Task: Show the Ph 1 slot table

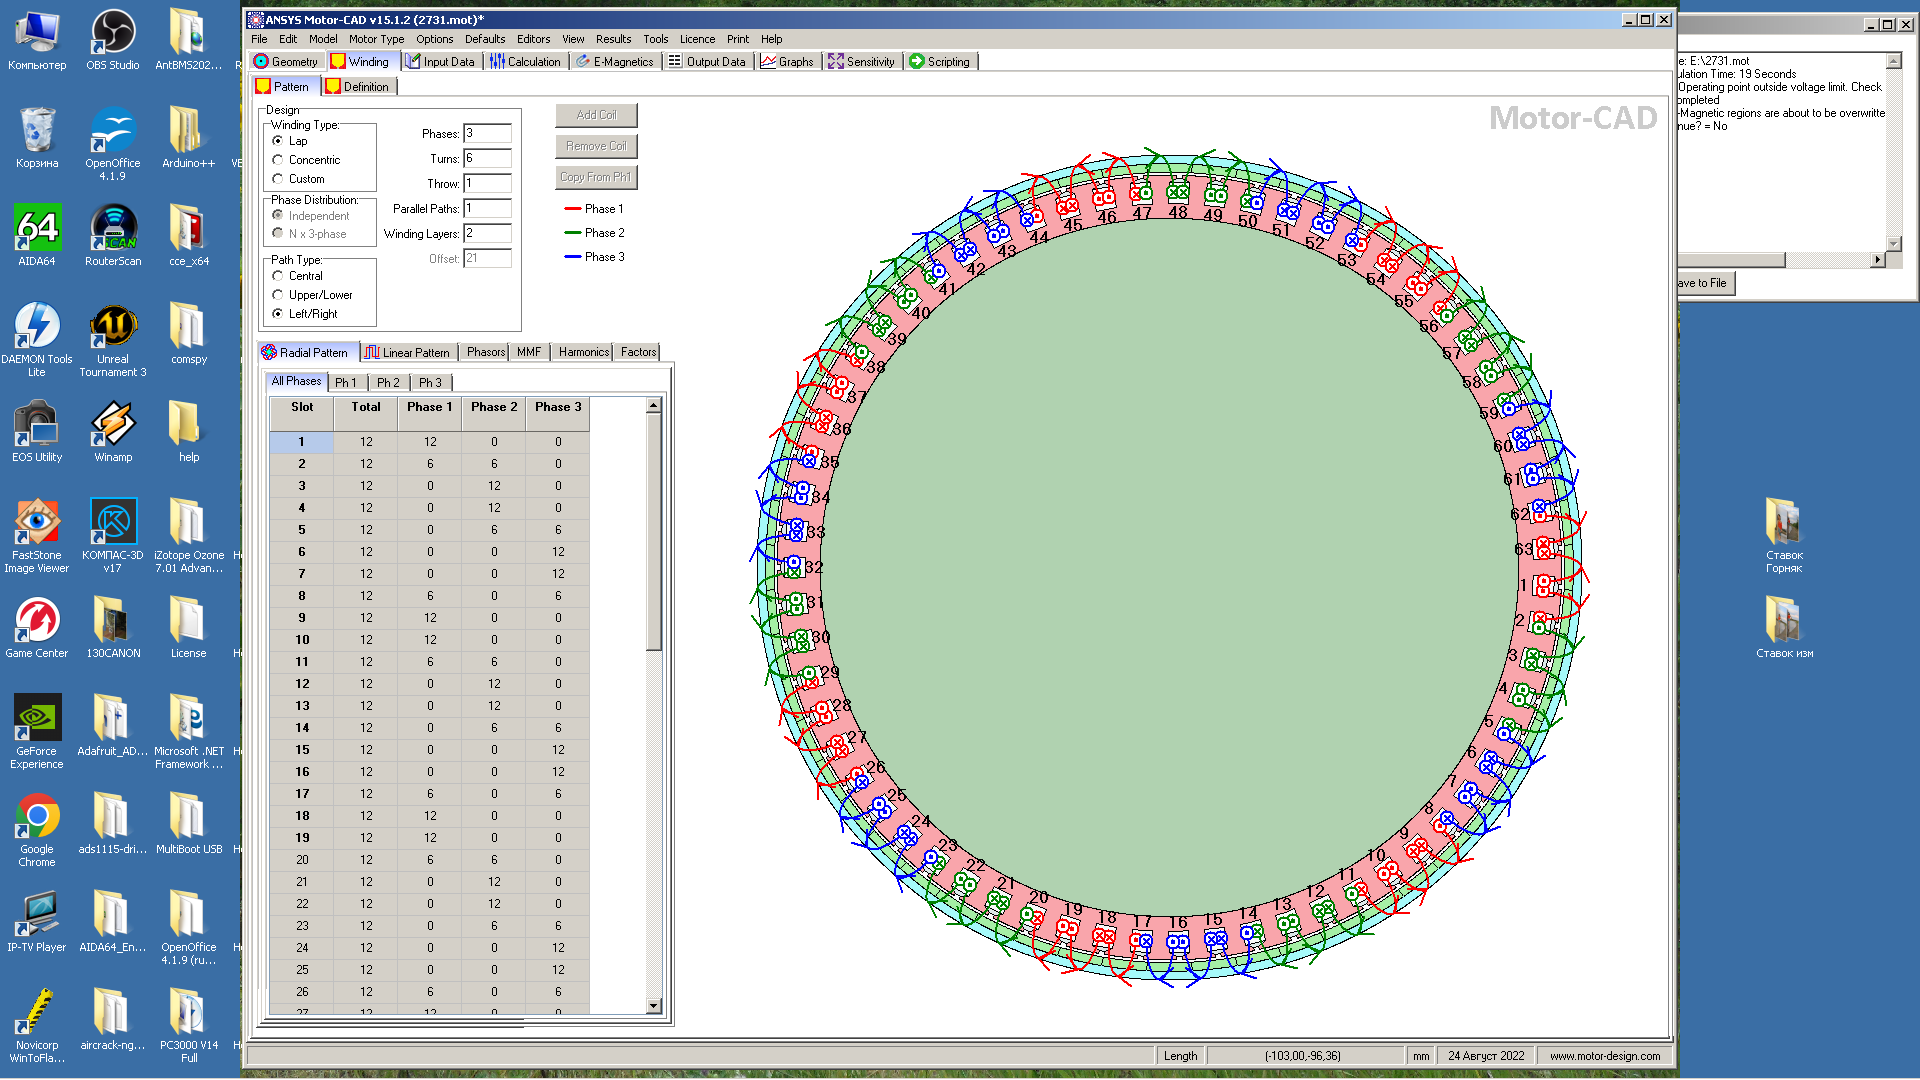Action: pos(346,382)
